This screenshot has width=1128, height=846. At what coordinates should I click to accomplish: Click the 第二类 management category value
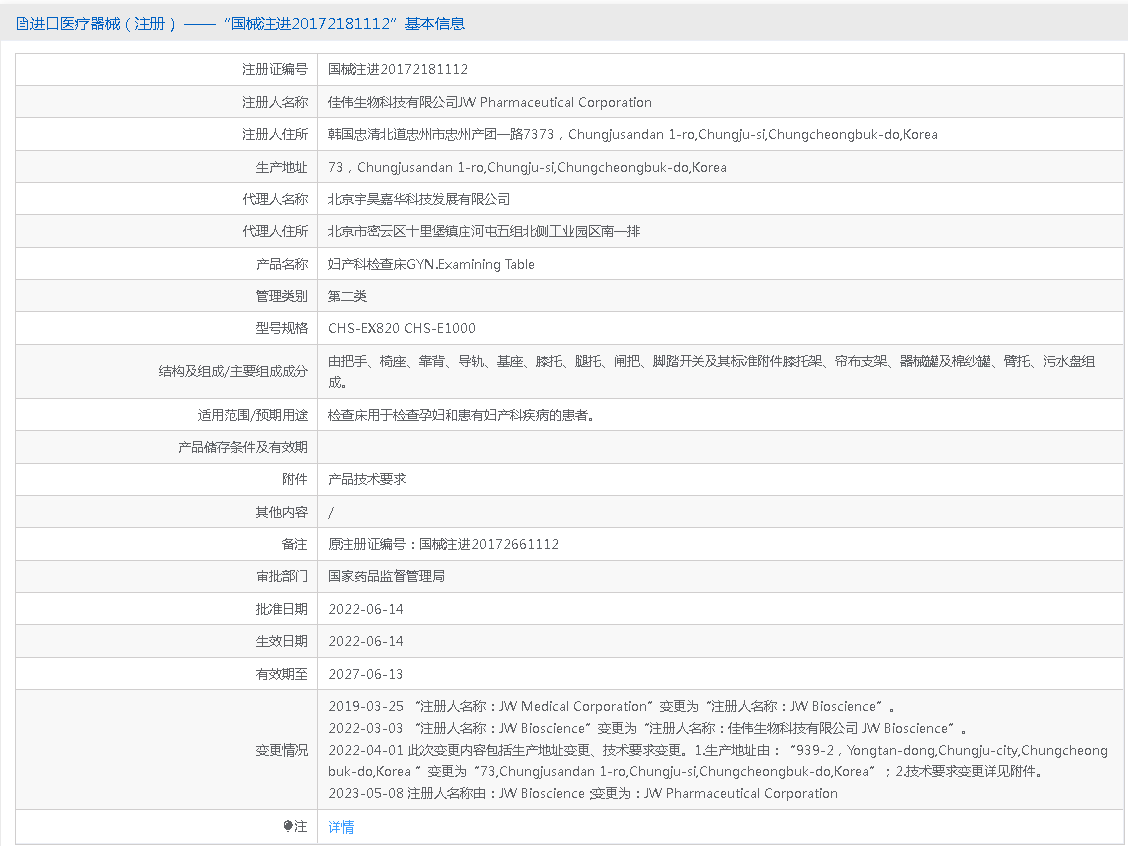coord(348,296)
